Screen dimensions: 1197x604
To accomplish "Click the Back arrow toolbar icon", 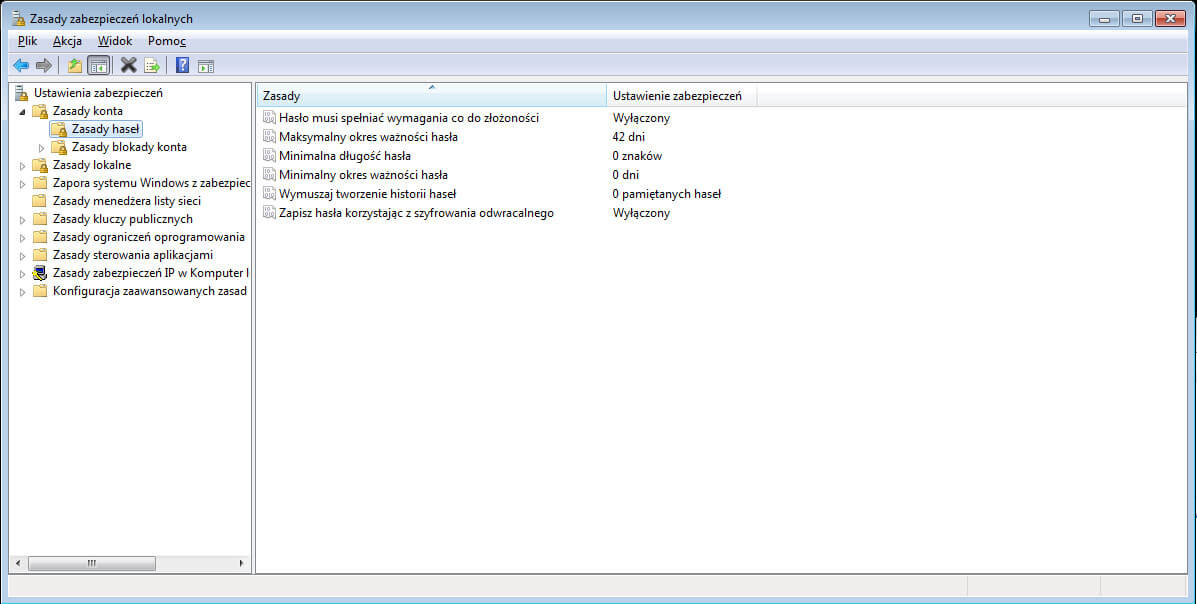I will click(20, 66).
